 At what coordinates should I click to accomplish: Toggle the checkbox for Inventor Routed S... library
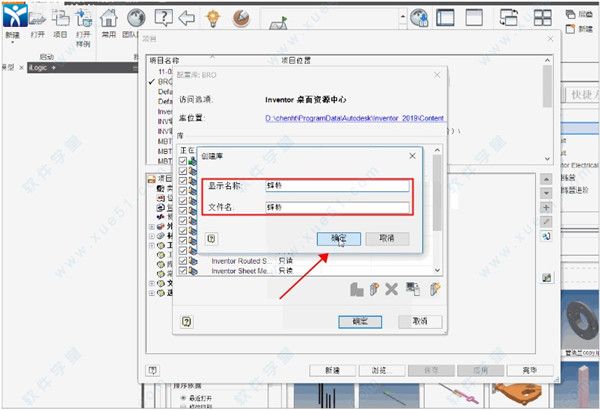(x=183, y=261)
